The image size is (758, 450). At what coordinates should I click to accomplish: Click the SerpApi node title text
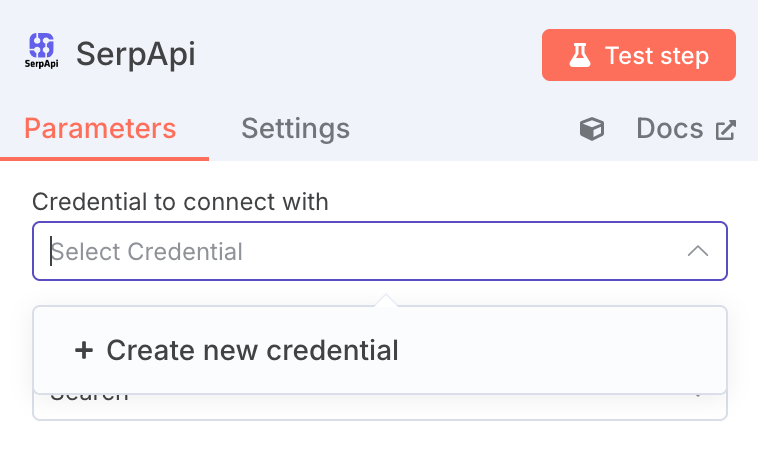click(136, 54)
